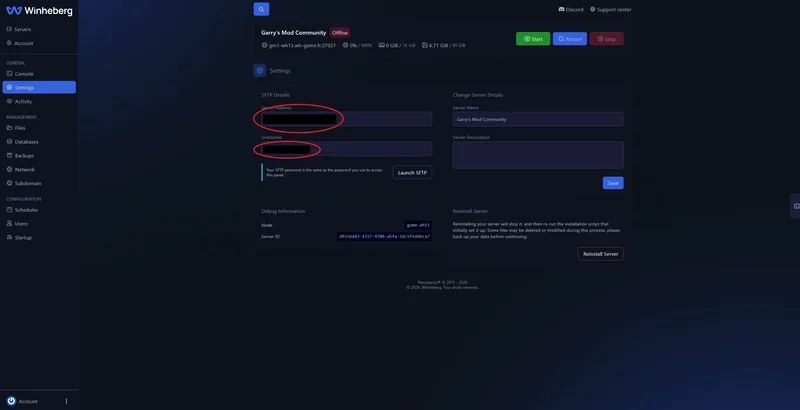
Task: Click the Server ID value
Action: [x=385, y=237]
